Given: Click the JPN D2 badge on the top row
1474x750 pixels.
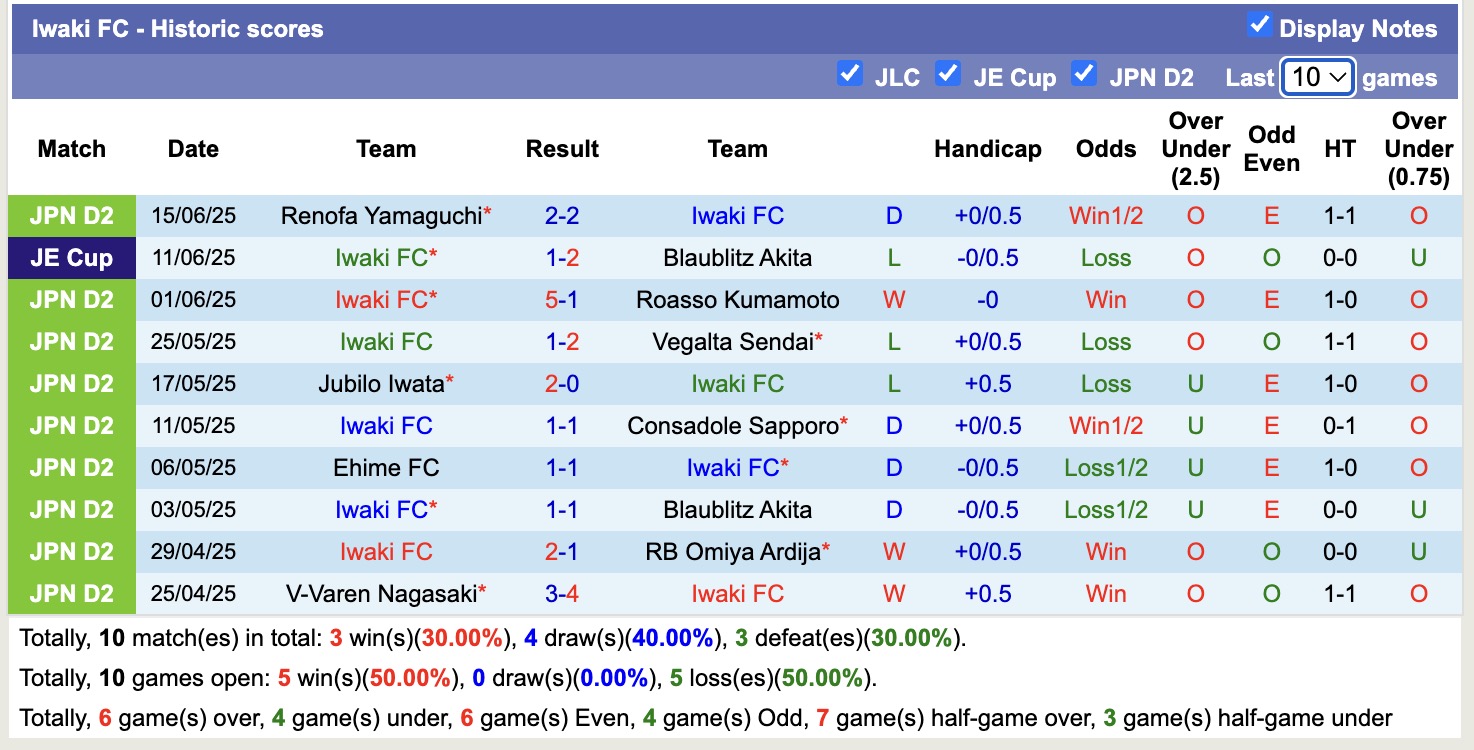Looking at the screenshot, I should click(71, 214).
